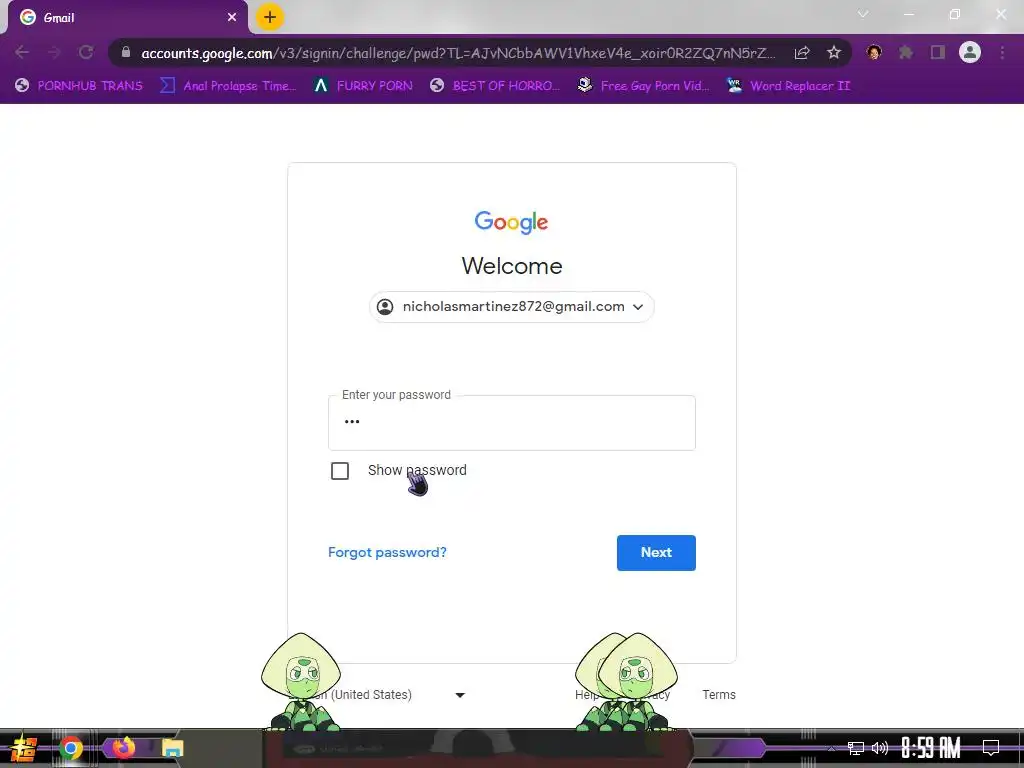1024x768 pixels.
Task: Reload the sign-in page
Action: (x=86, y=52)
